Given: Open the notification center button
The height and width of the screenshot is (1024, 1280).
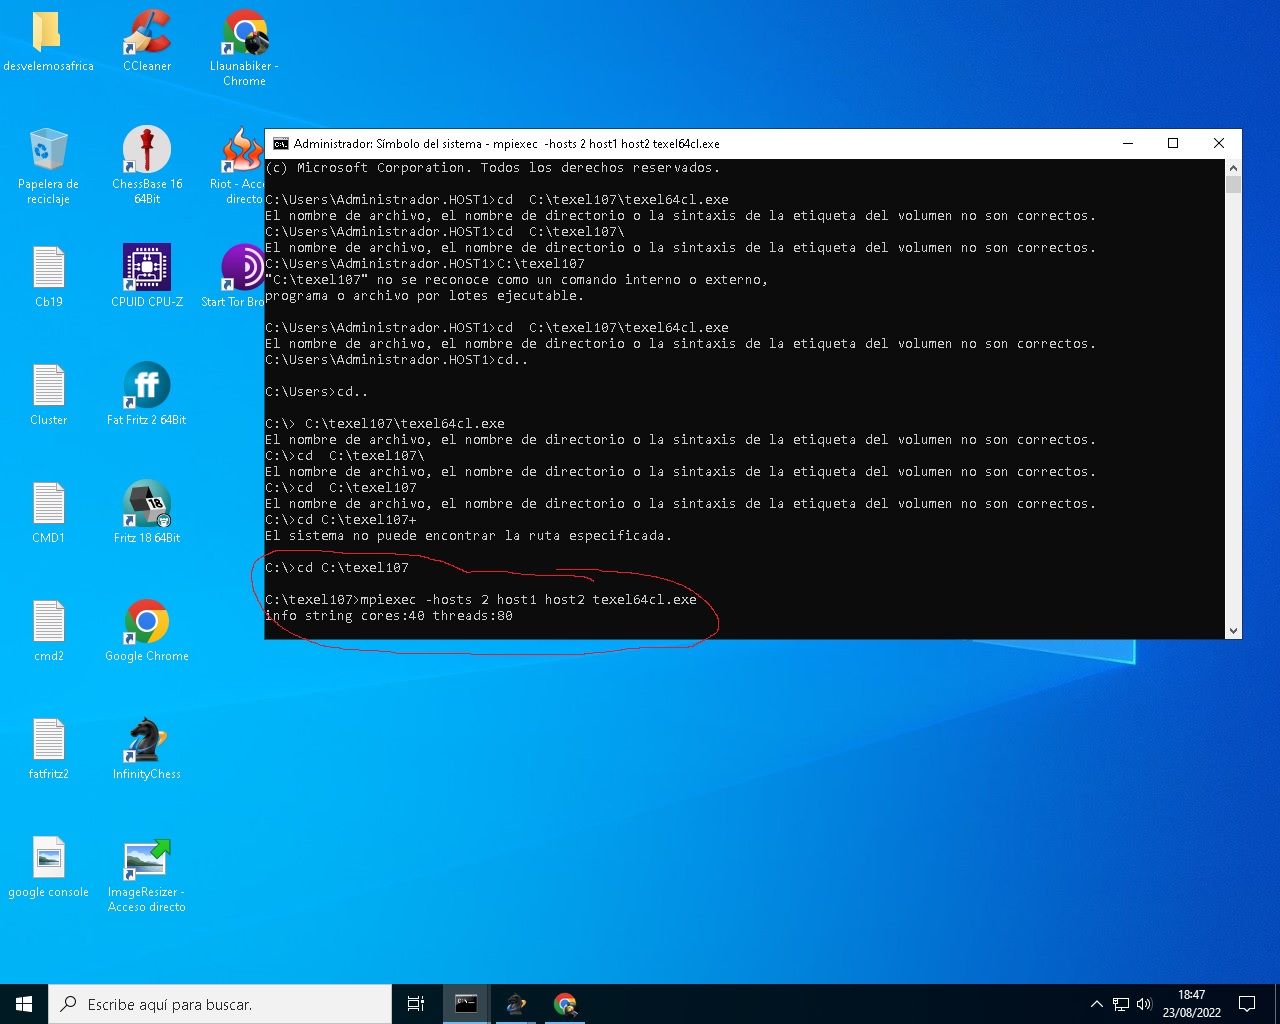Looking at the screenshot, I should [1247, 1004].
